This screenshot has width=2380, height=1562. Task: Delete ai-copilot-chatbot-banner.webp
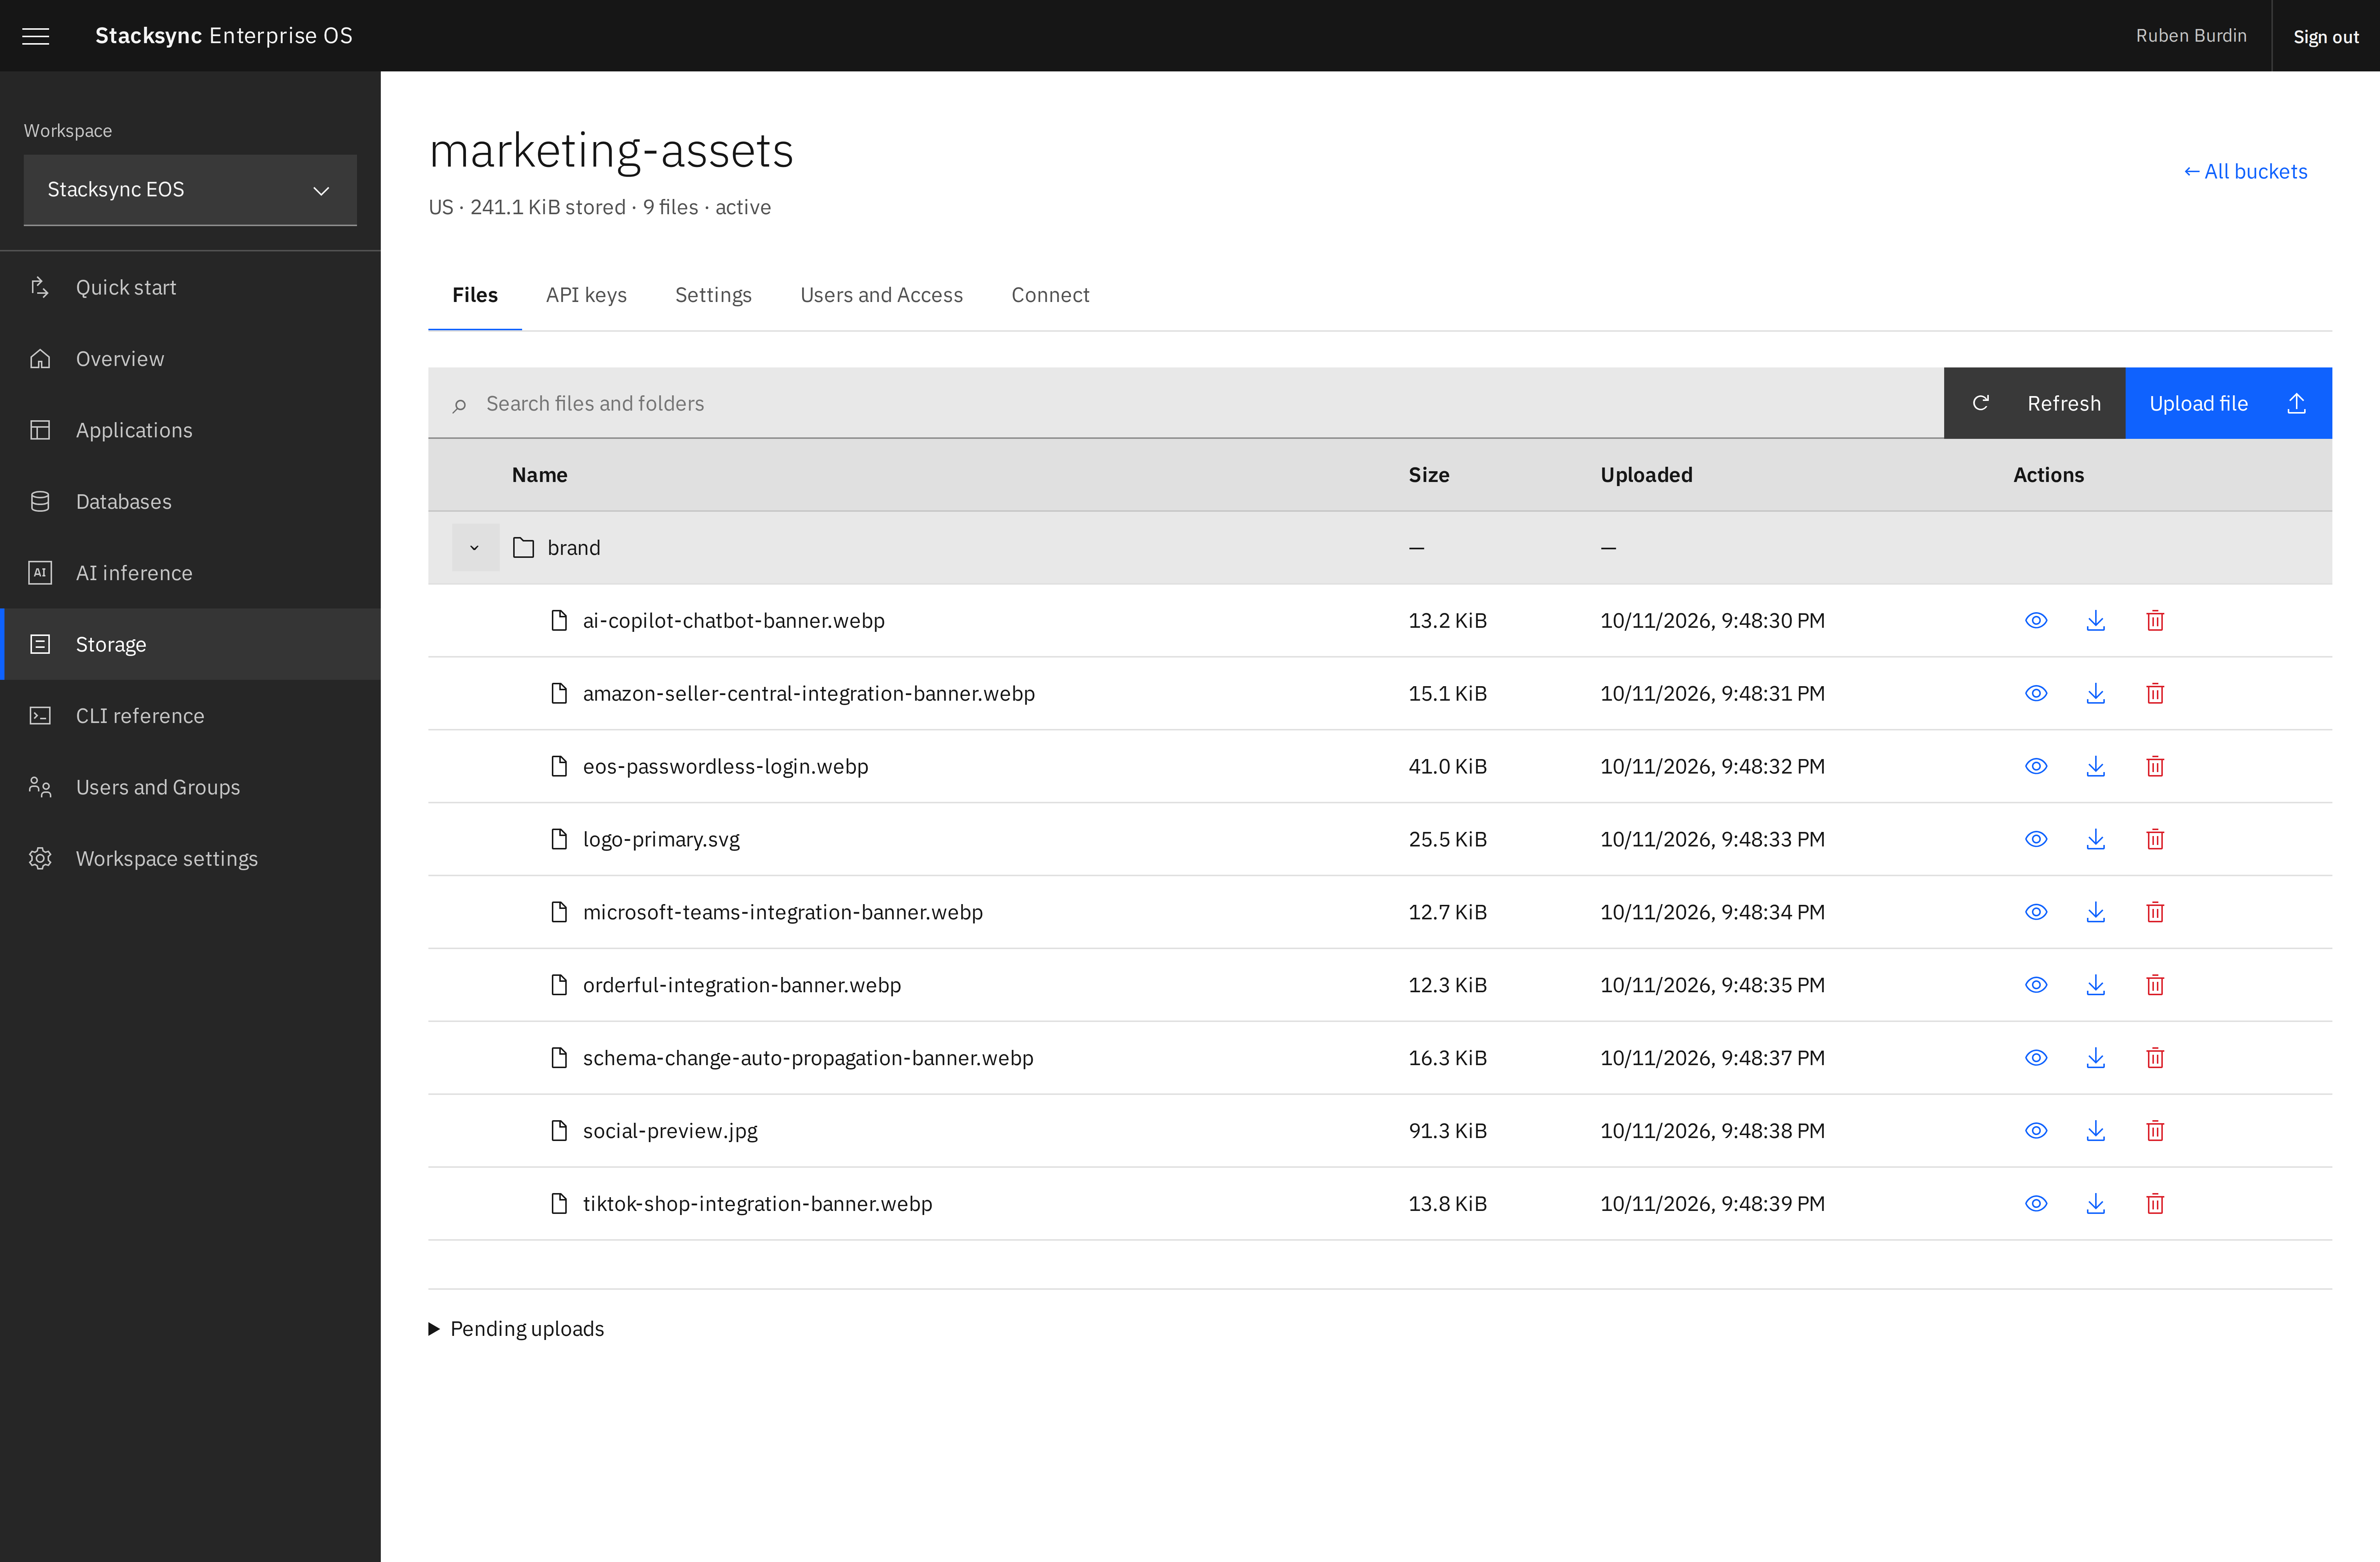[2155, 621]
